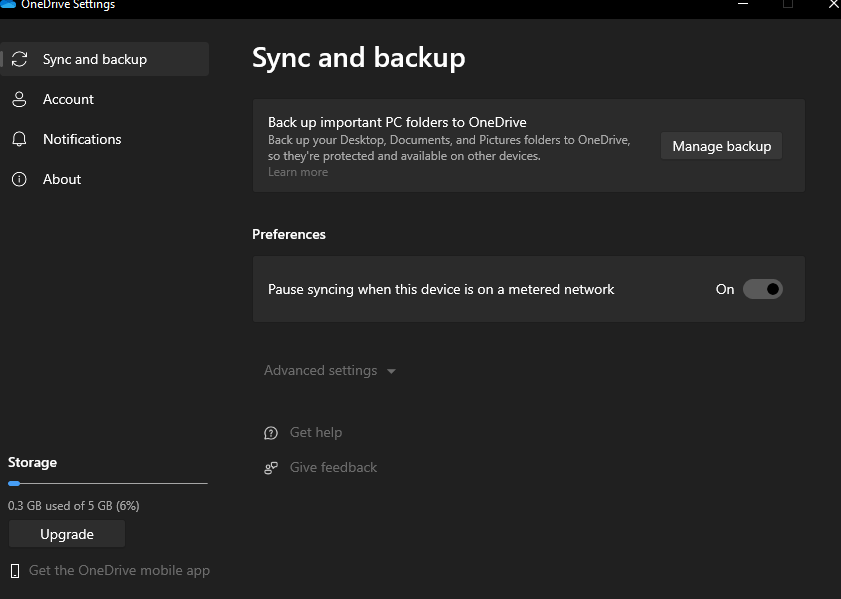
Task: Click the Give feedback icon
Action: [271, 468]
